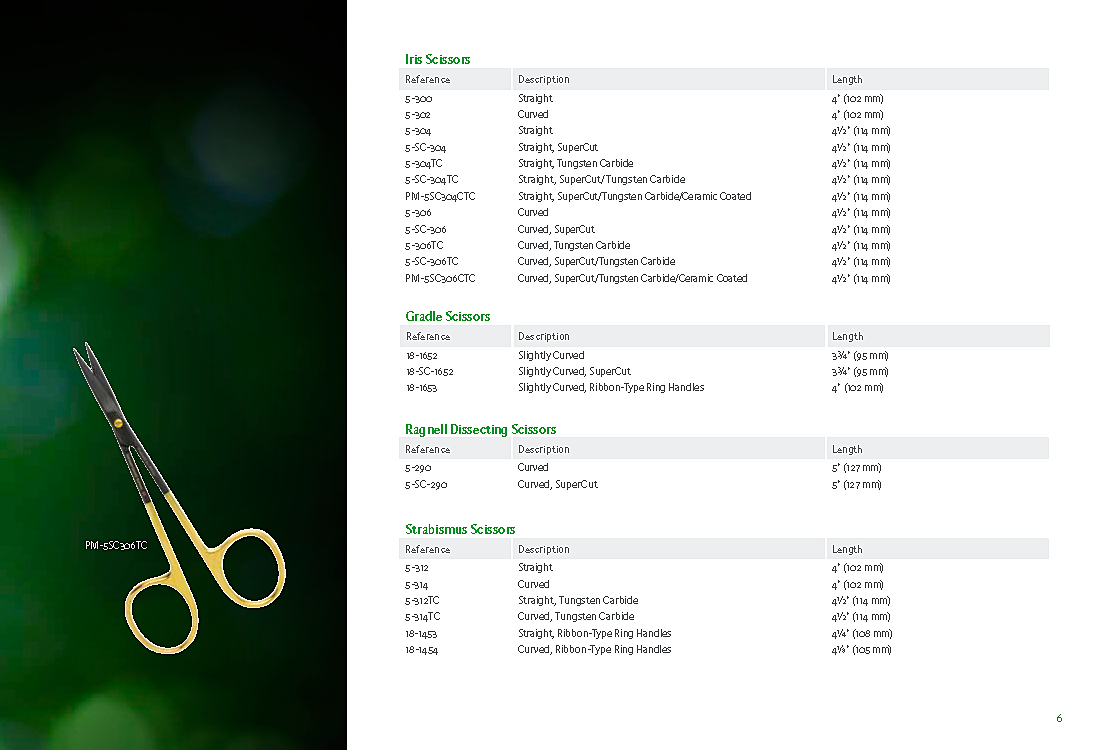Select reference 5-SC-290 under Ragnell scissors
Viewport: 1100px width, 750px height.
pyautogui.click(x=426, y=485)
